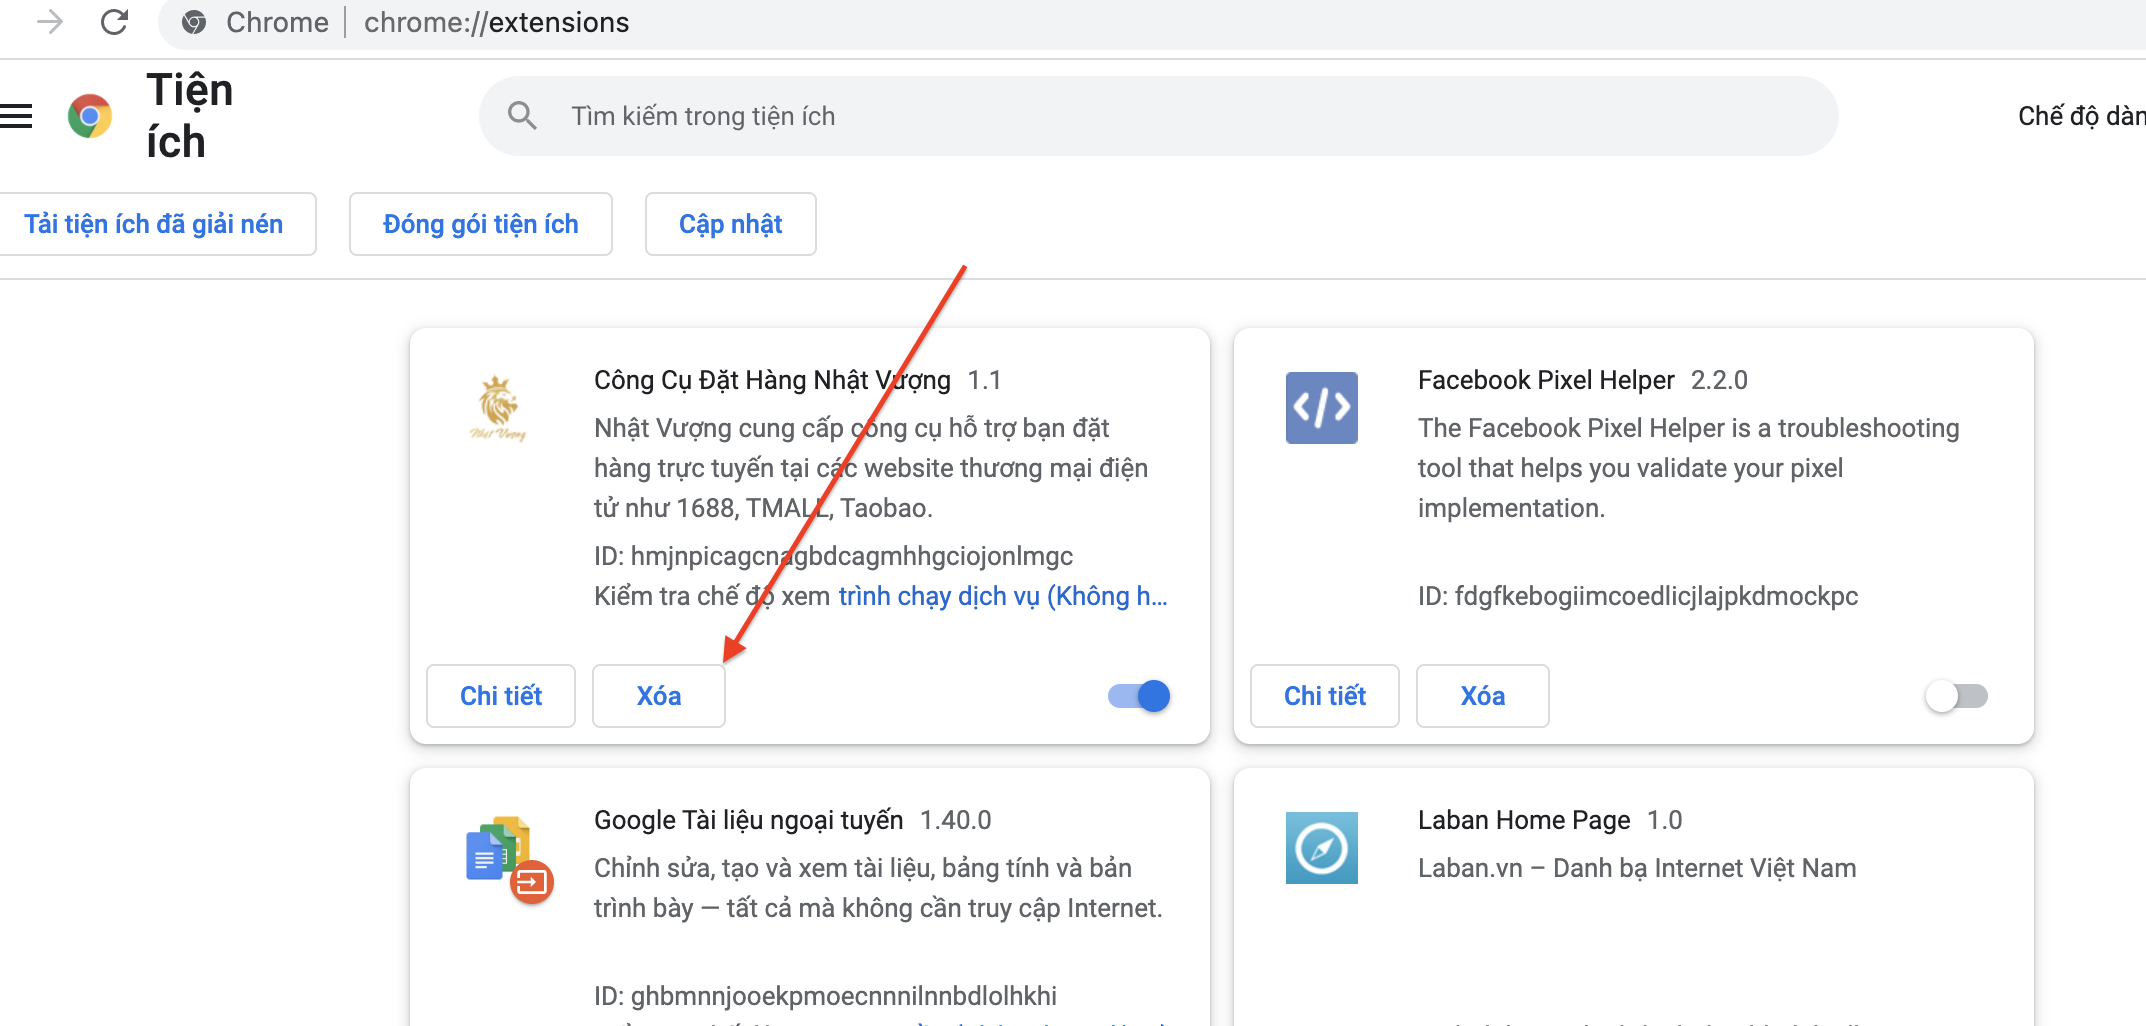Image resolution: width=2146 pixels, height=1026 pixels.
Task: Click the browser forward arrow
Action: point(49,21)
